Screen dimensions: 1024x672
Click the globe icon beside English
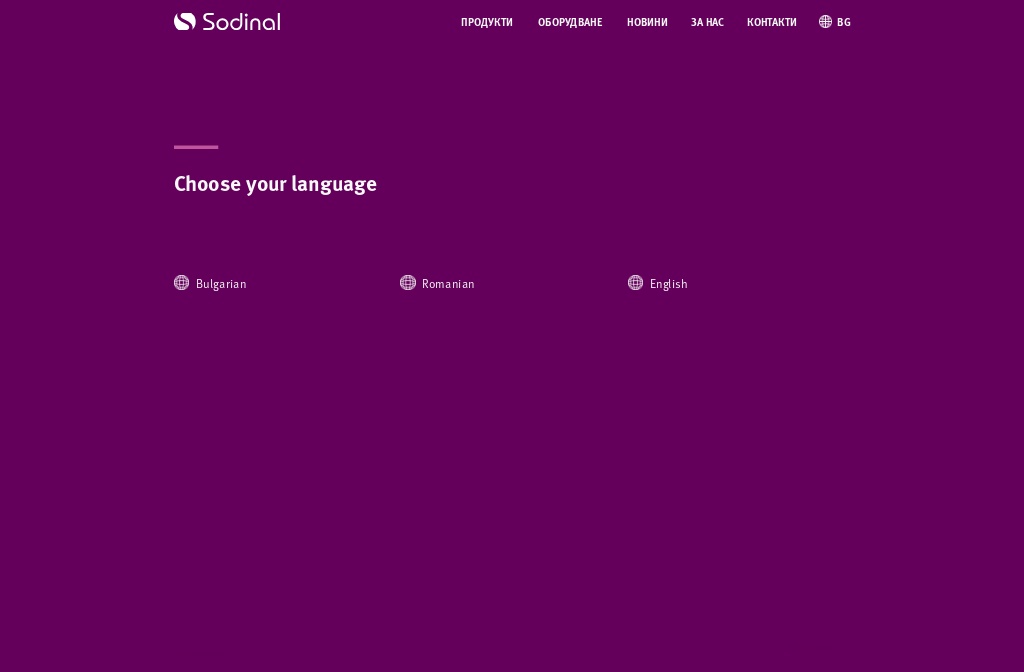click(x=636, y=283)
